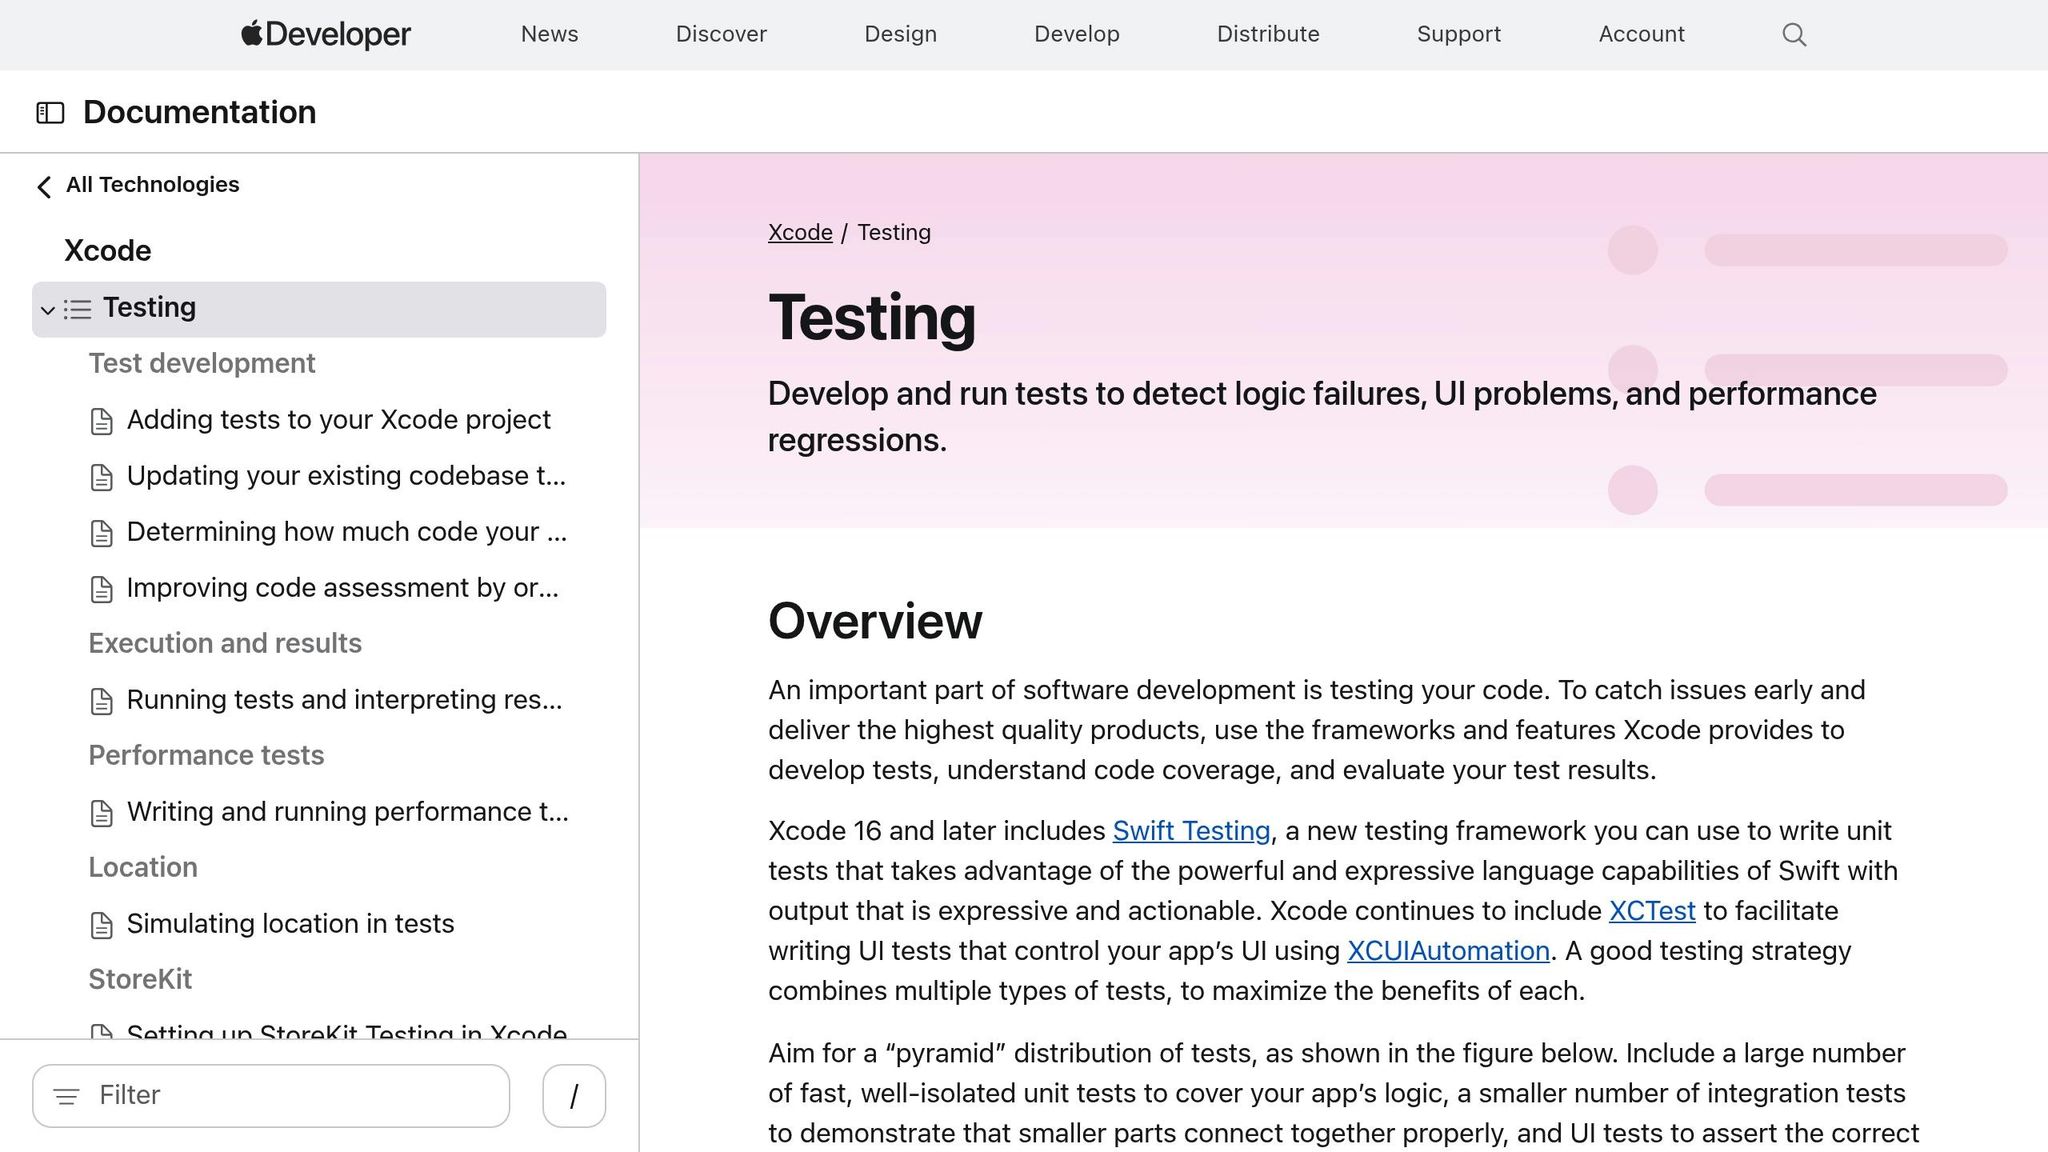Click the Xcode breadcrumb link
Viewport: 2048px width, 1152px height.
pyautogui.click(x=799, y=232)
